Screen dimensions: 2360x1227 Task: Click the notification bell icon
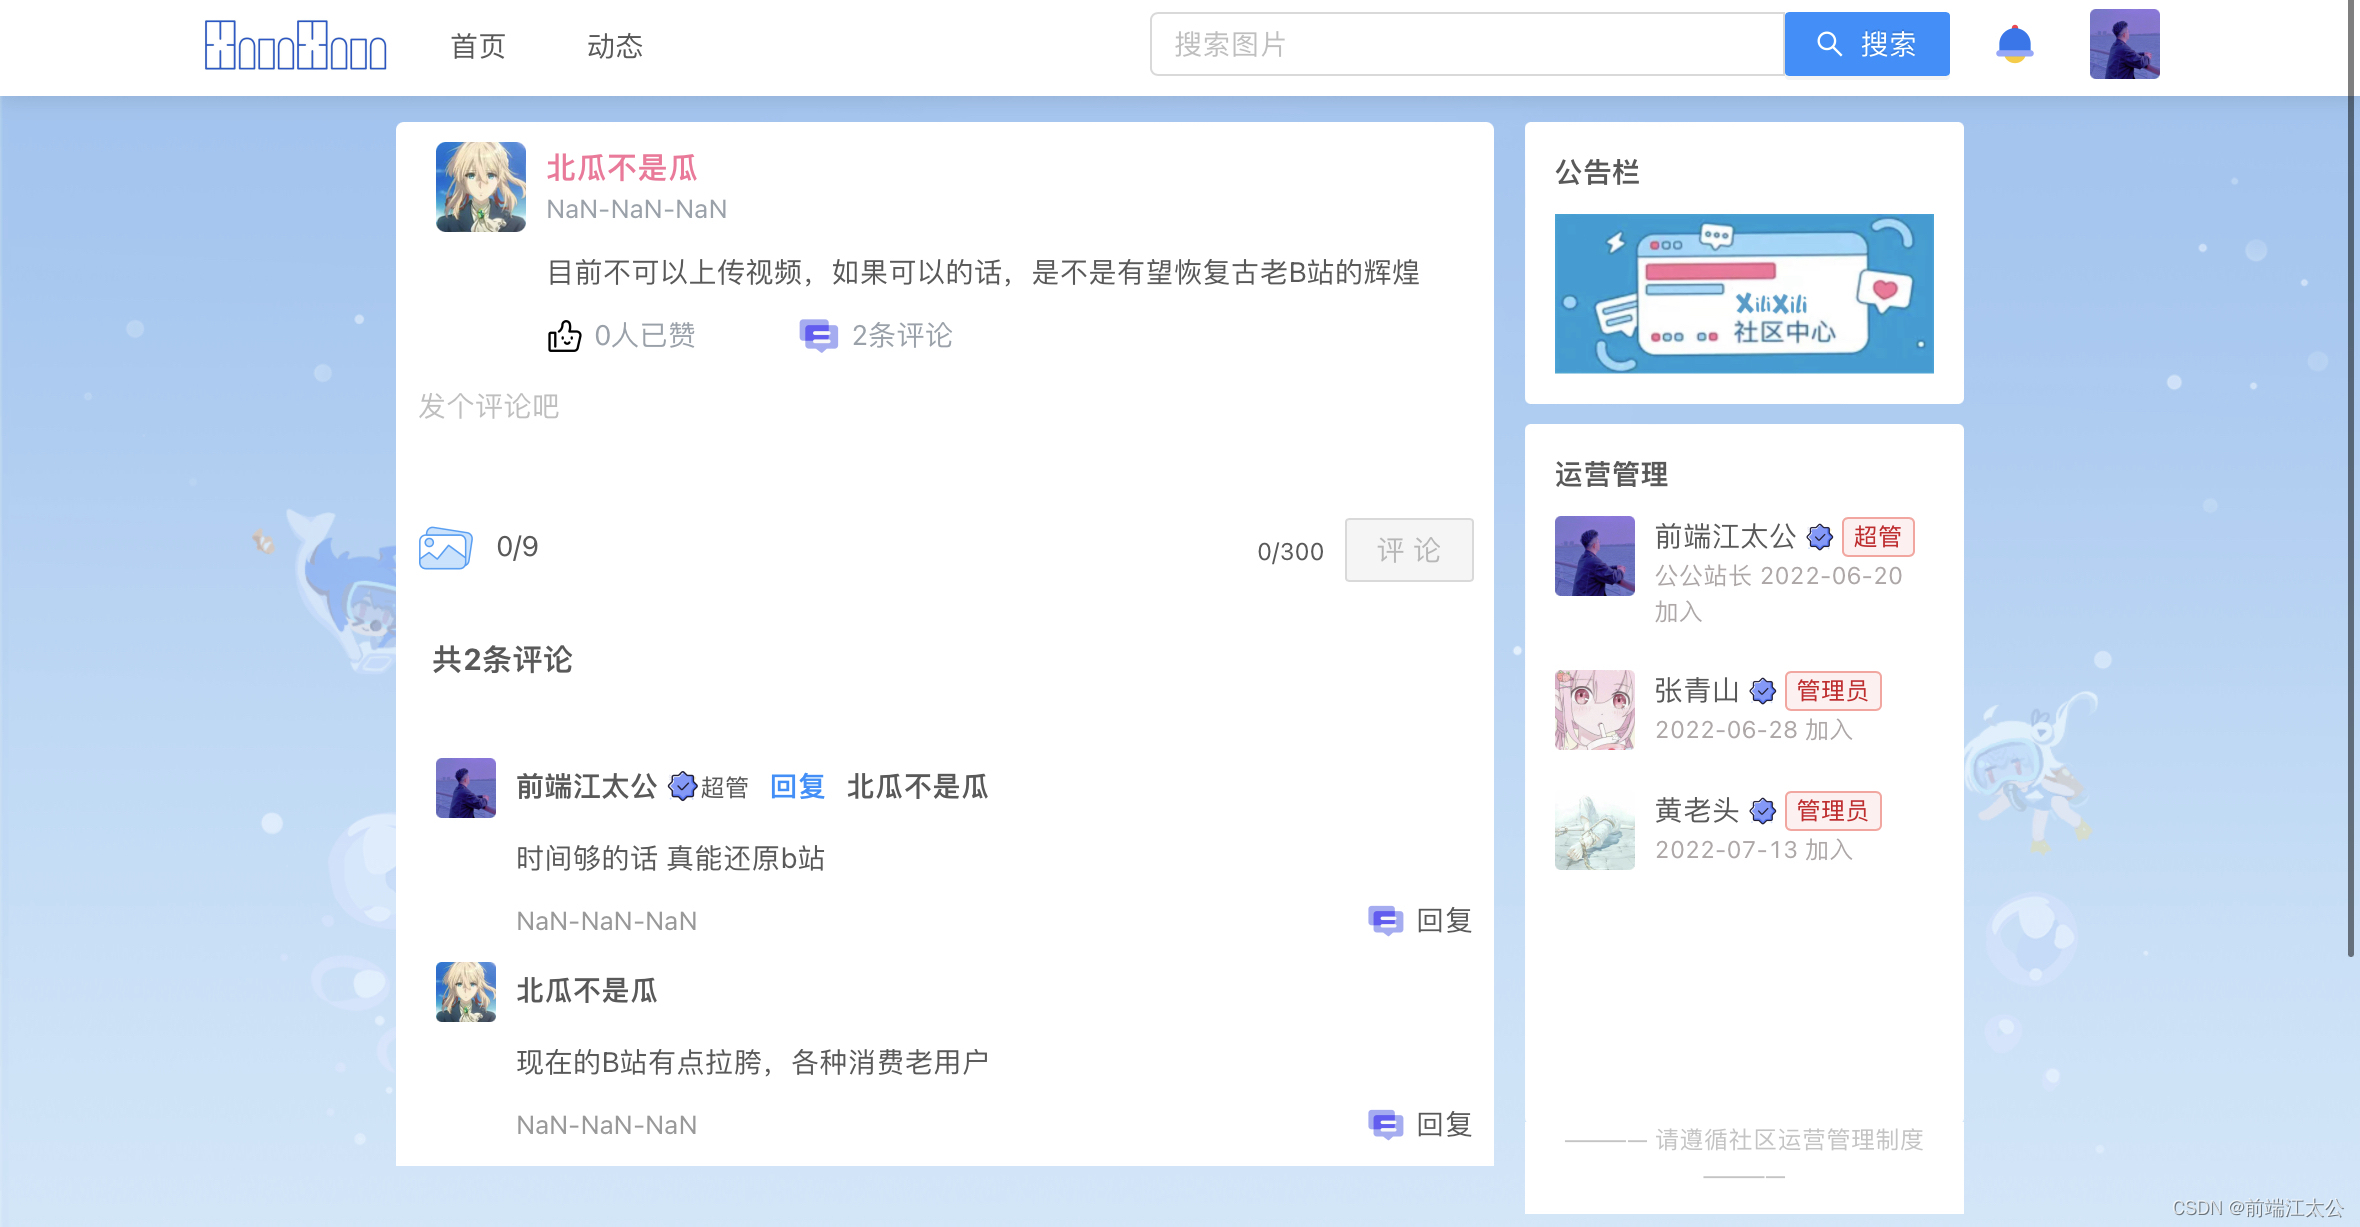pos(2014,44)
